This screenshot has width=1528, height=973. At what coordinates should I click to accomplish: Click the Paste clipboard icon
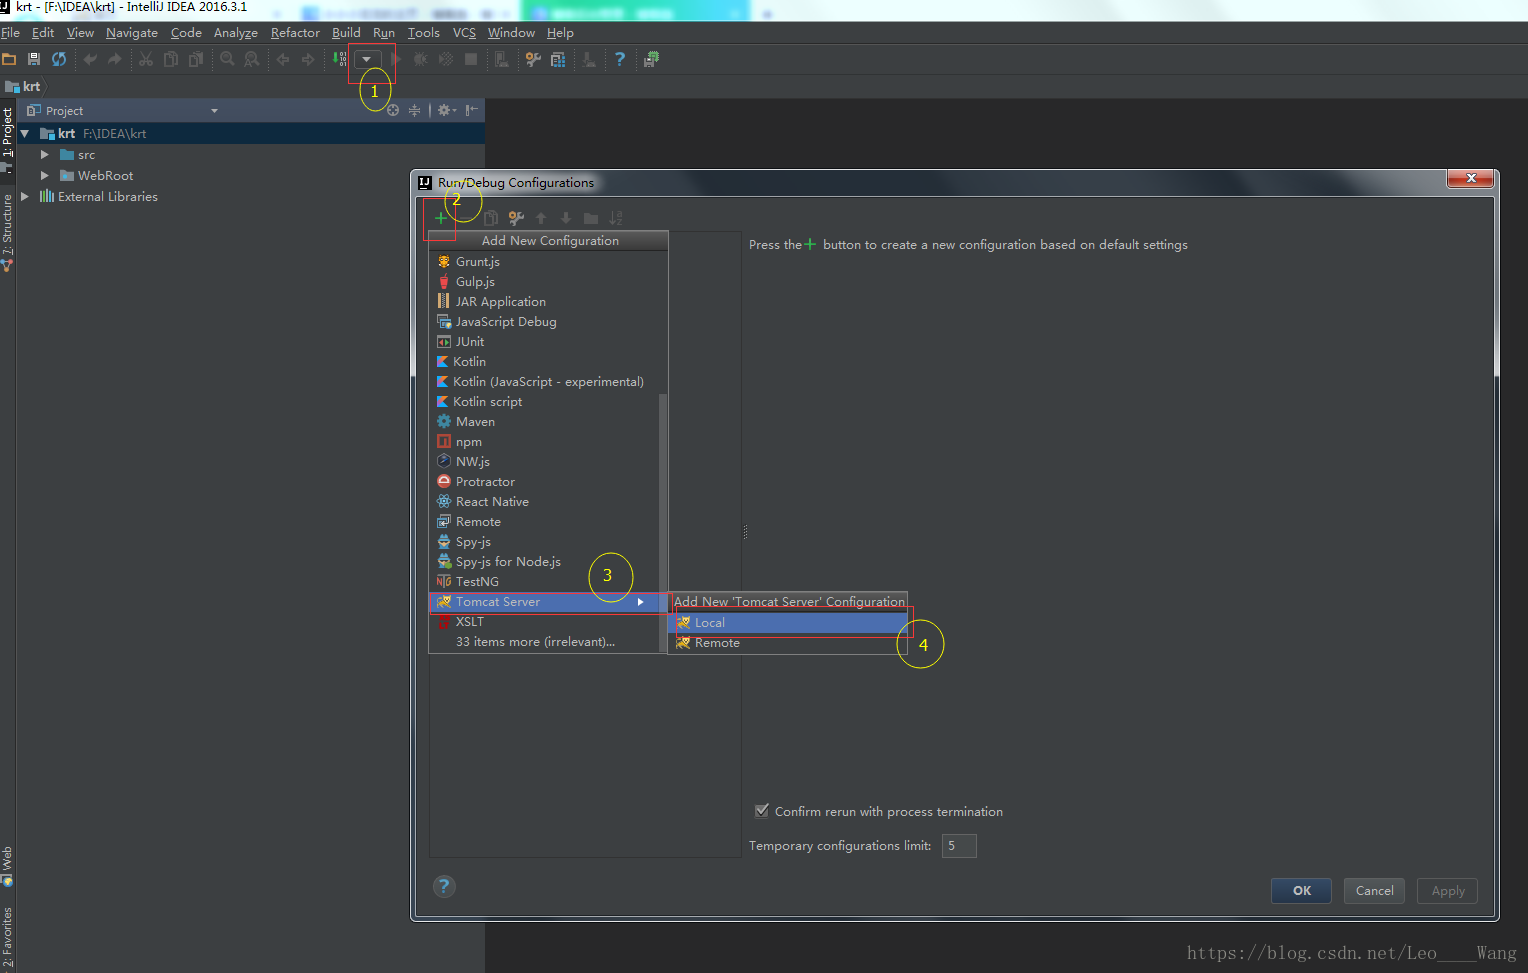pos(196,59)
